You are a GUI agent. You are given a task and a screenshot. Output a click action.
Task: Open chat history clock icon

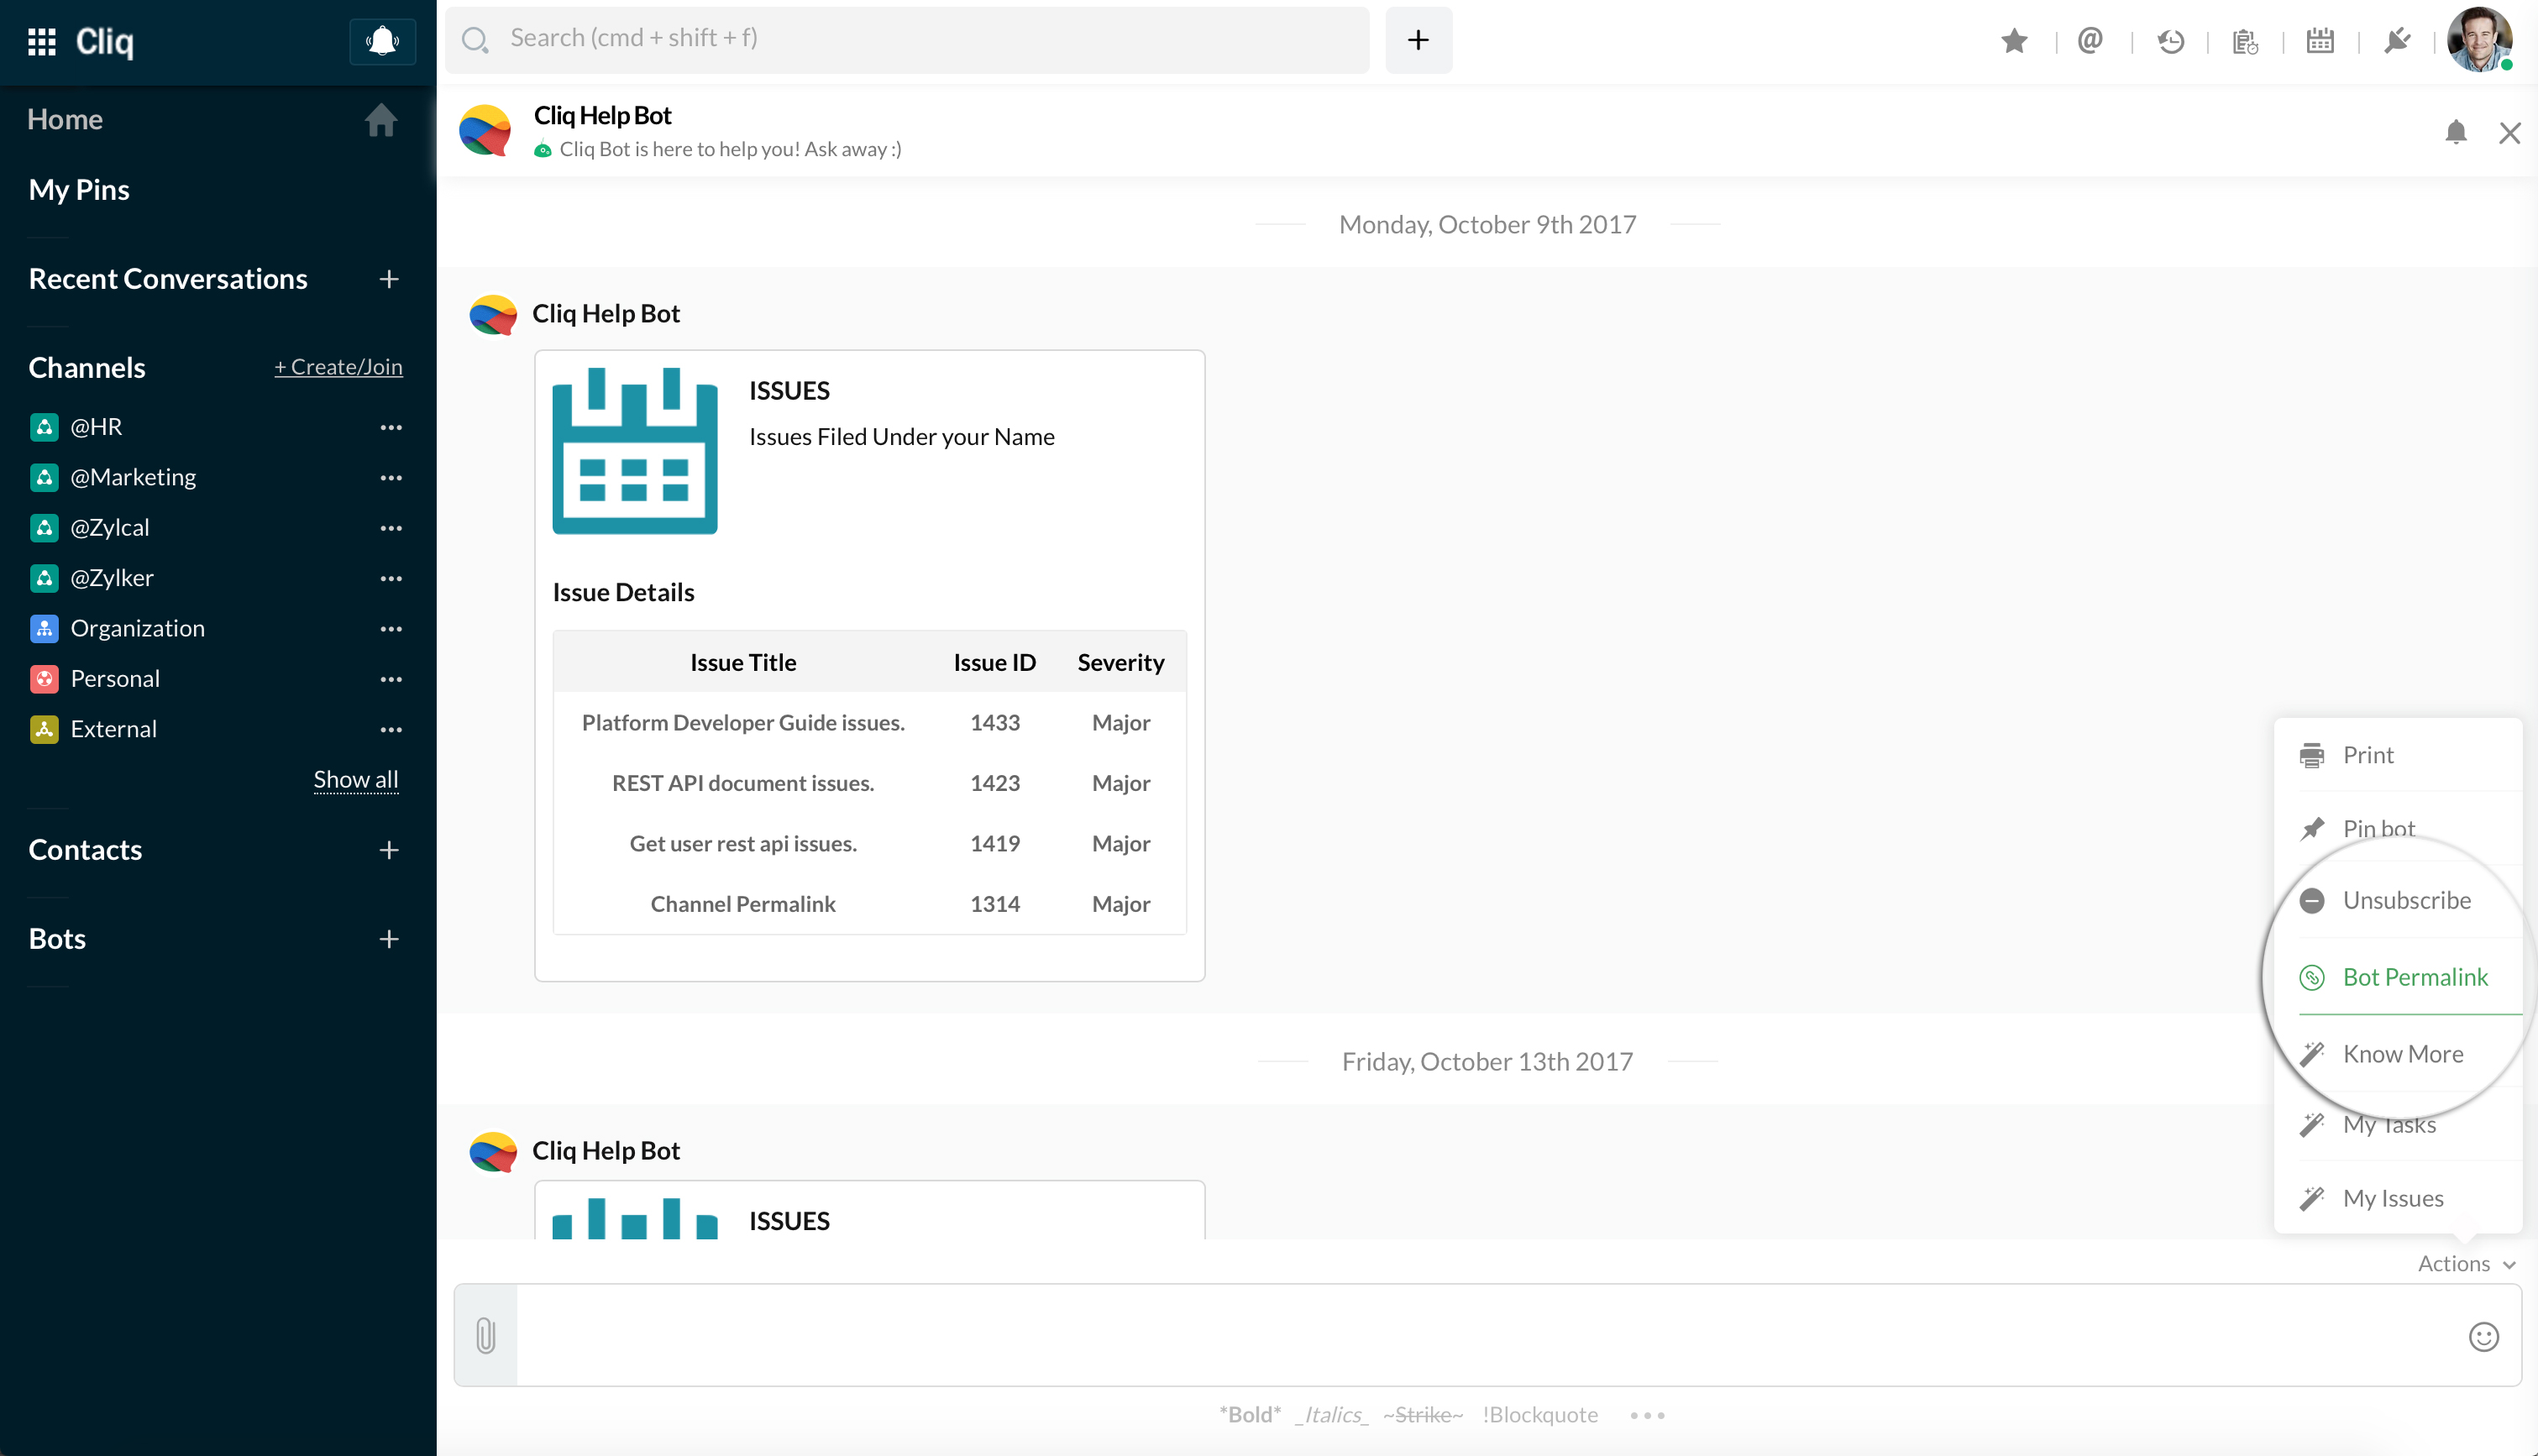click(2170, 41)
